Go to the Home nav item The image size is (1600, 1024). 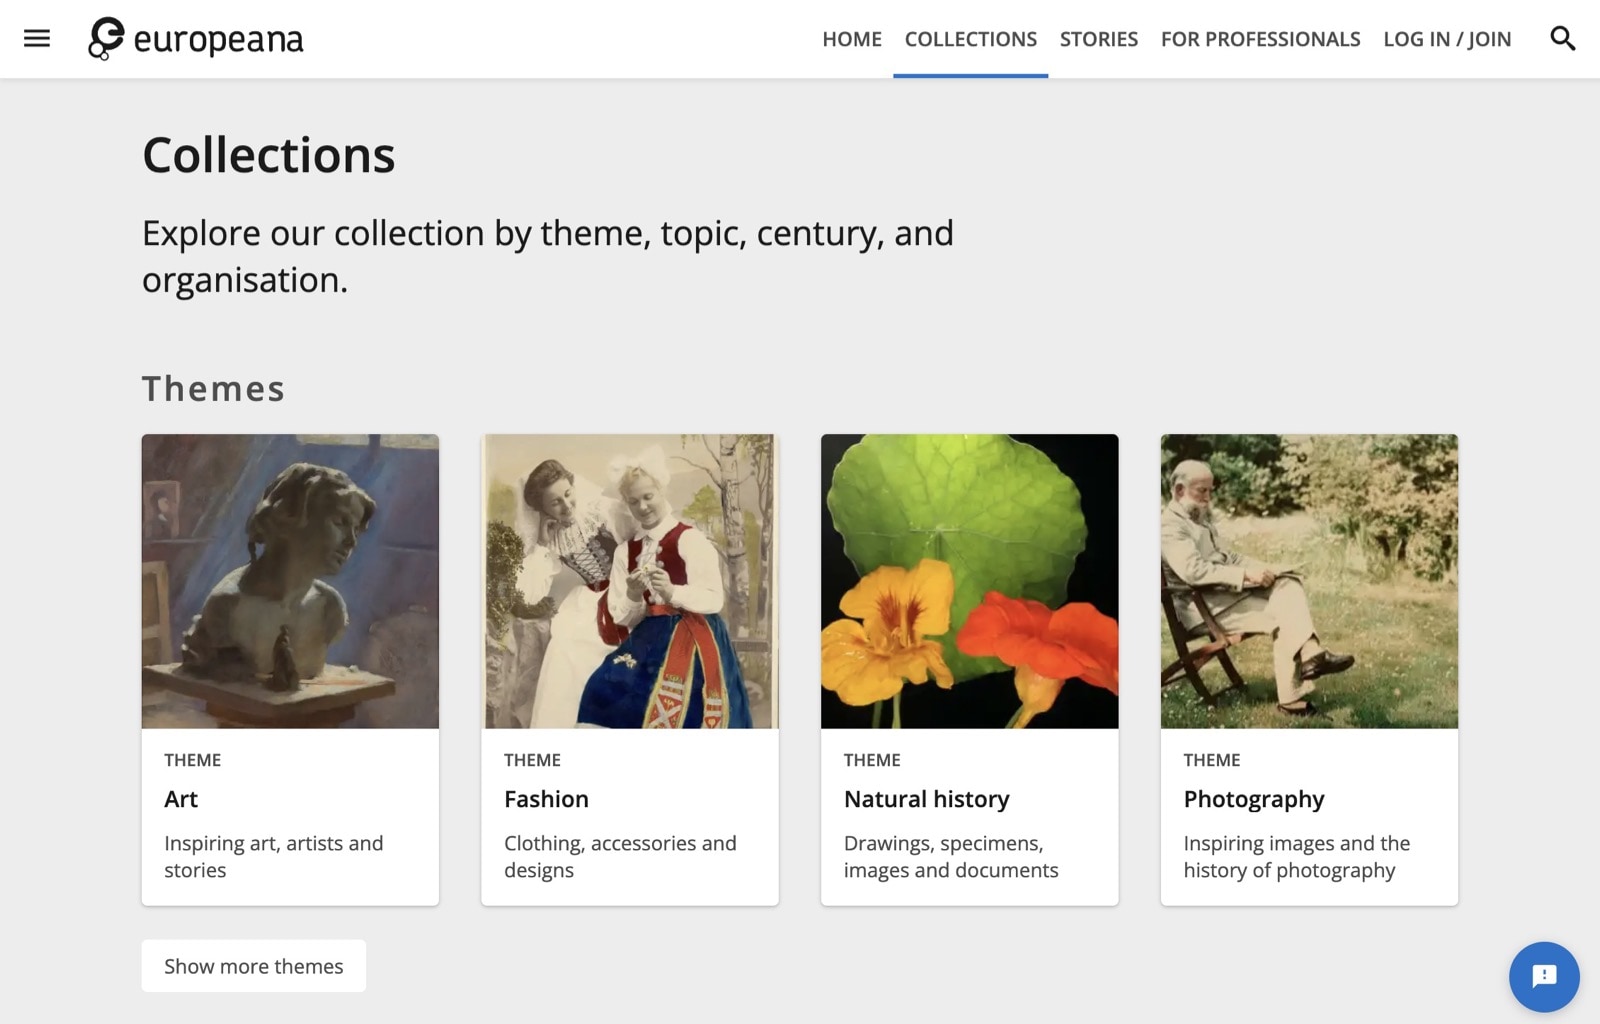pos(852,39)
